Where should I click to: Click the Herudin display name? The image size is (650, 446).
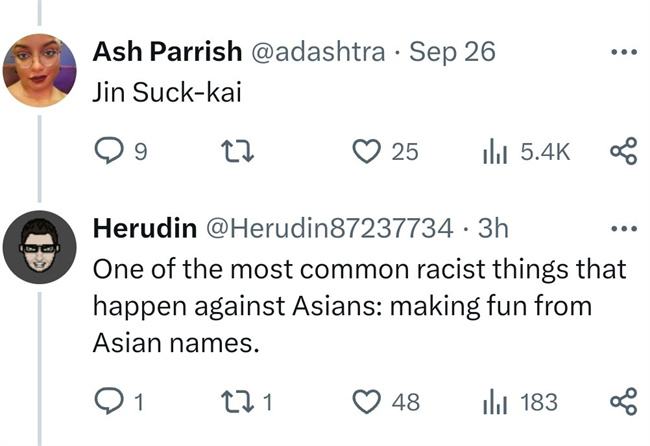(x=144, y=229)
